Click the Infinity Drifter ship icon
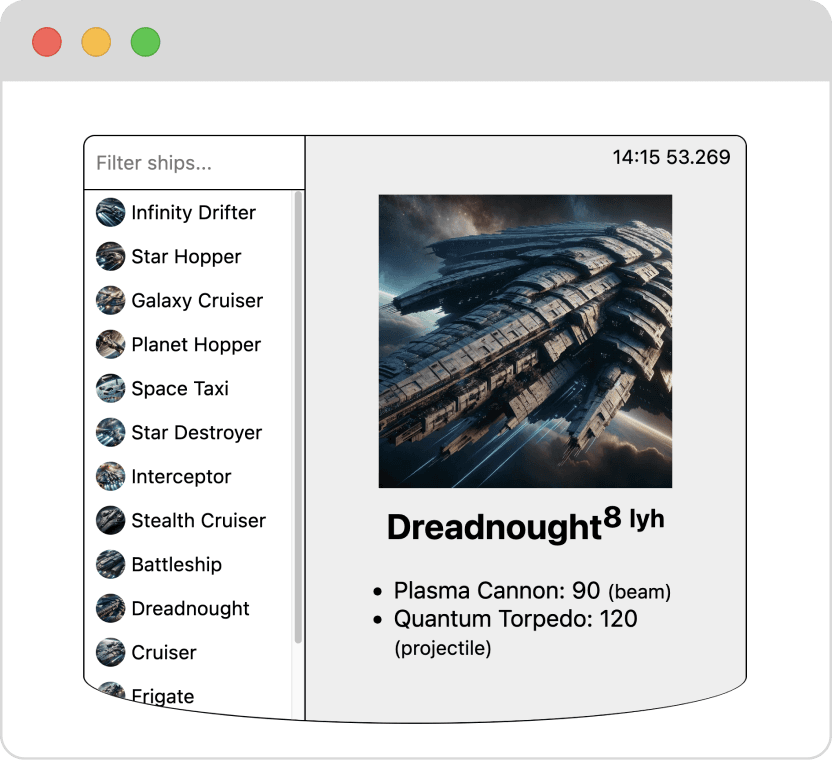 (110, 212)
